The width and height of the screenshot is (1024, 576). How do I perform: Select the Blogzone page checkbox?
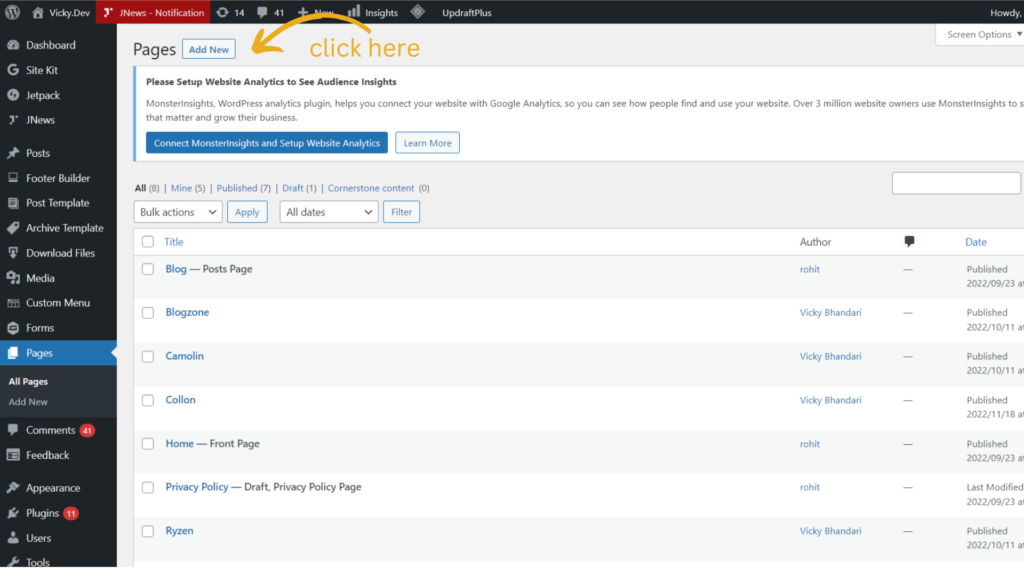(148, 313)
